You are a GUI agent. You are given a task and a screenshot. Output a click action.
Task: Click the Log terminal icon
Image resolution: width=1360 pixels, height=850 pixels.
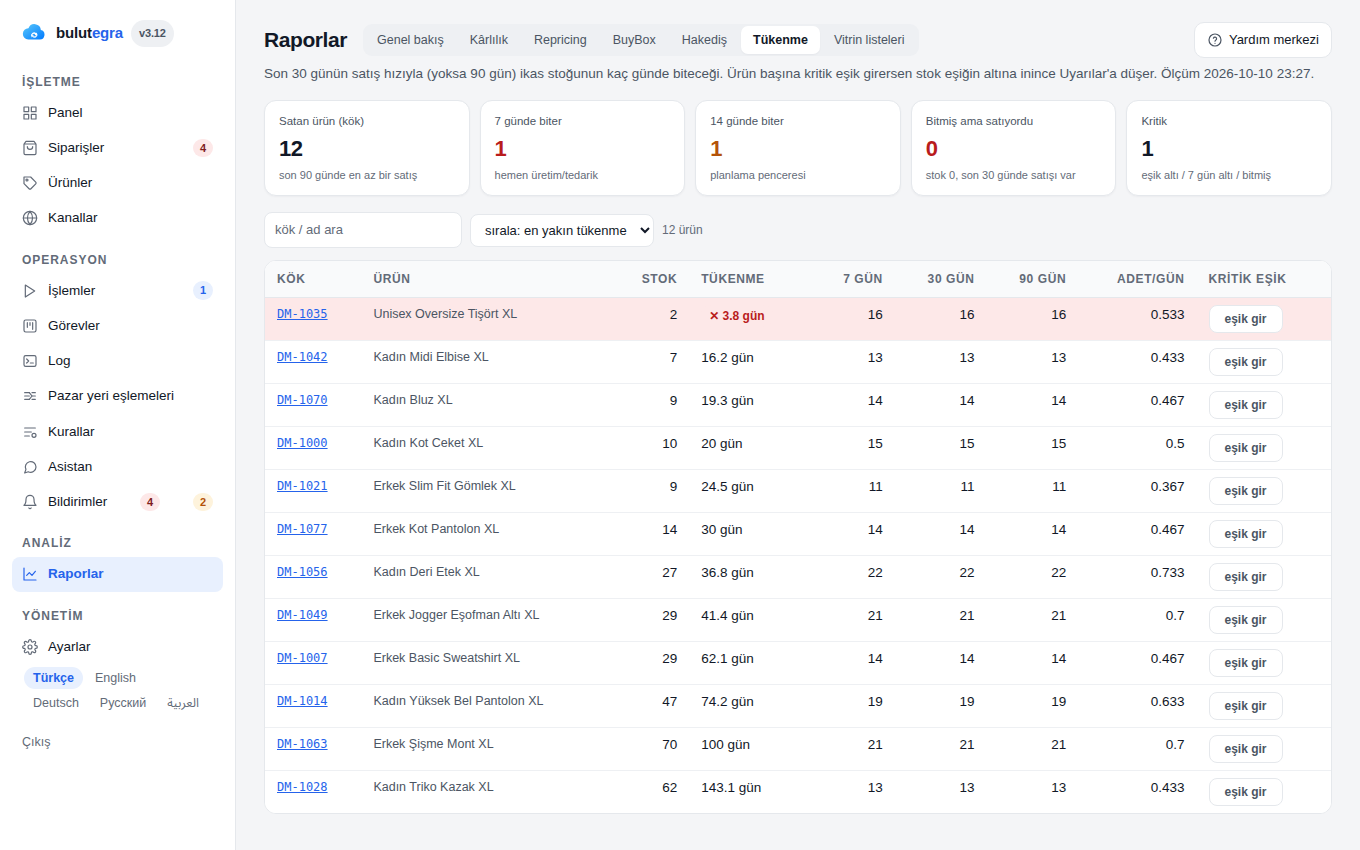pyautogui.click(x=30, y=361)
